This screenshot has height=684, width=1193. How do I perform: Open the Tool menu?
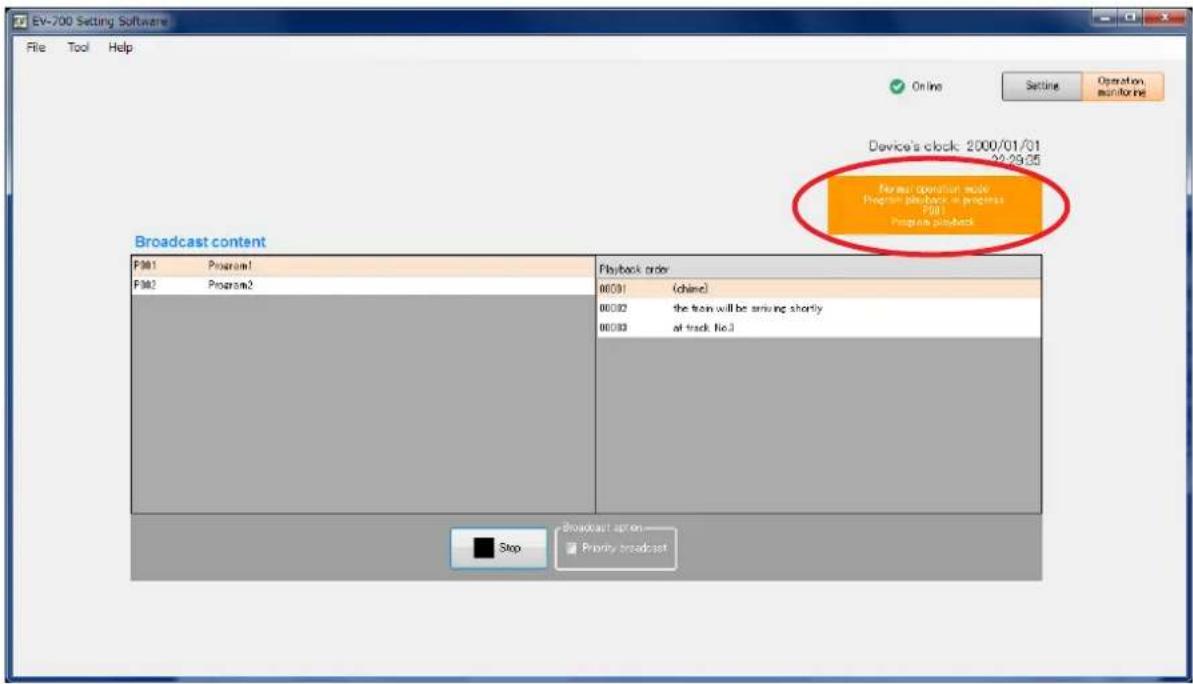point(78,47)
